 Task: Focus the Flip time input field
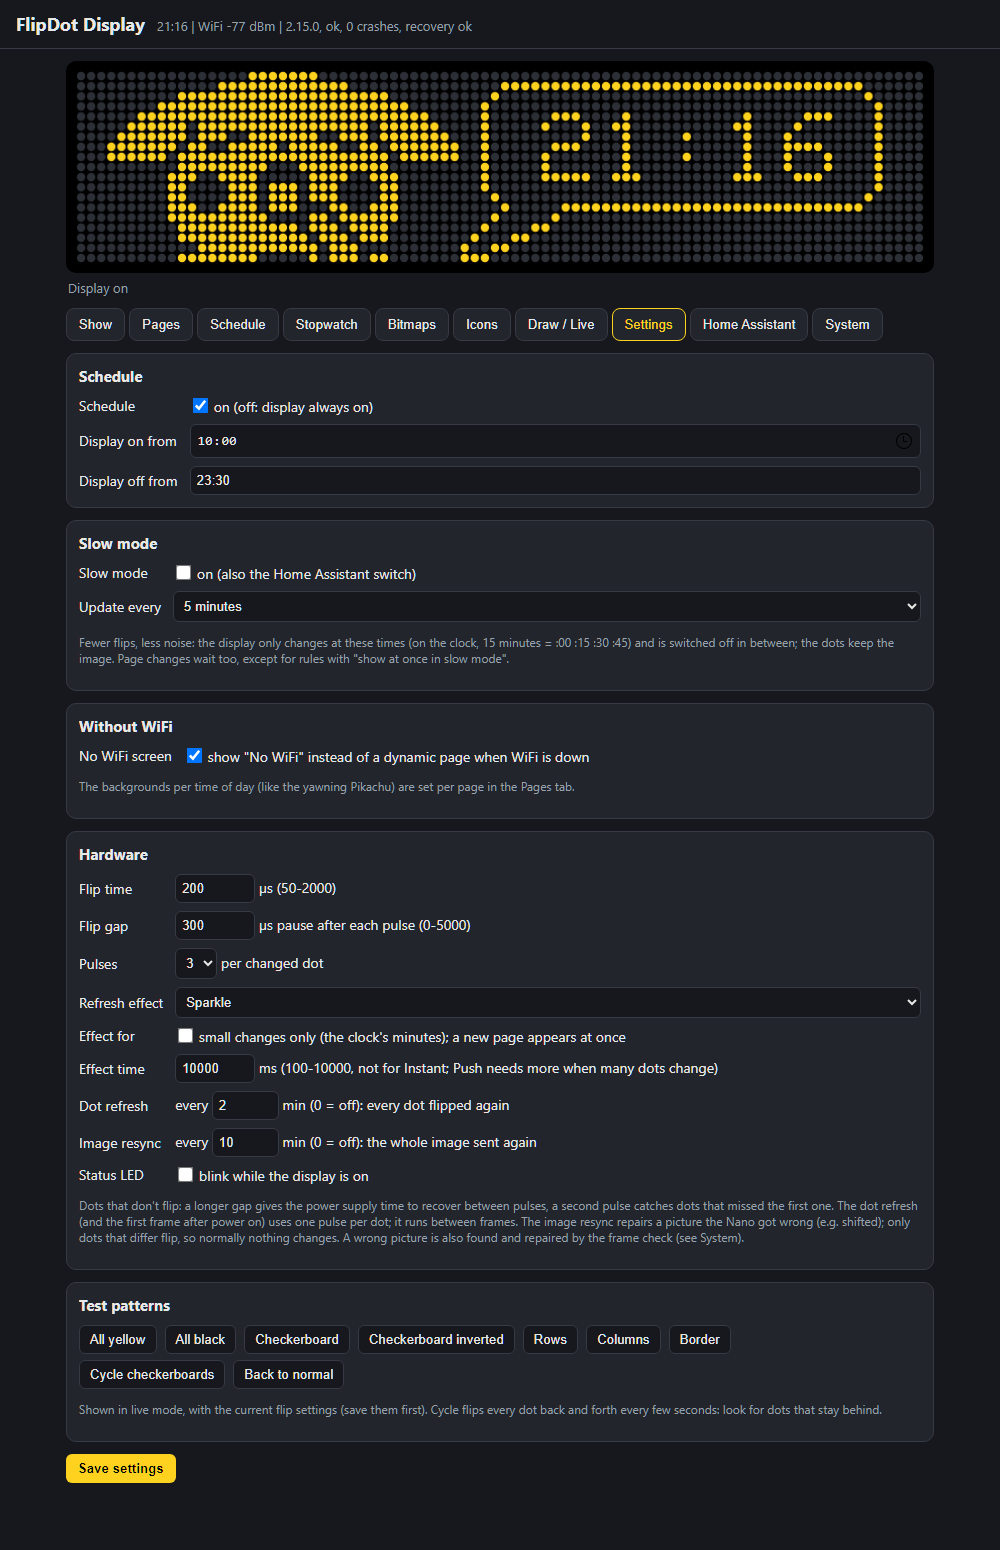coord(214,888)
